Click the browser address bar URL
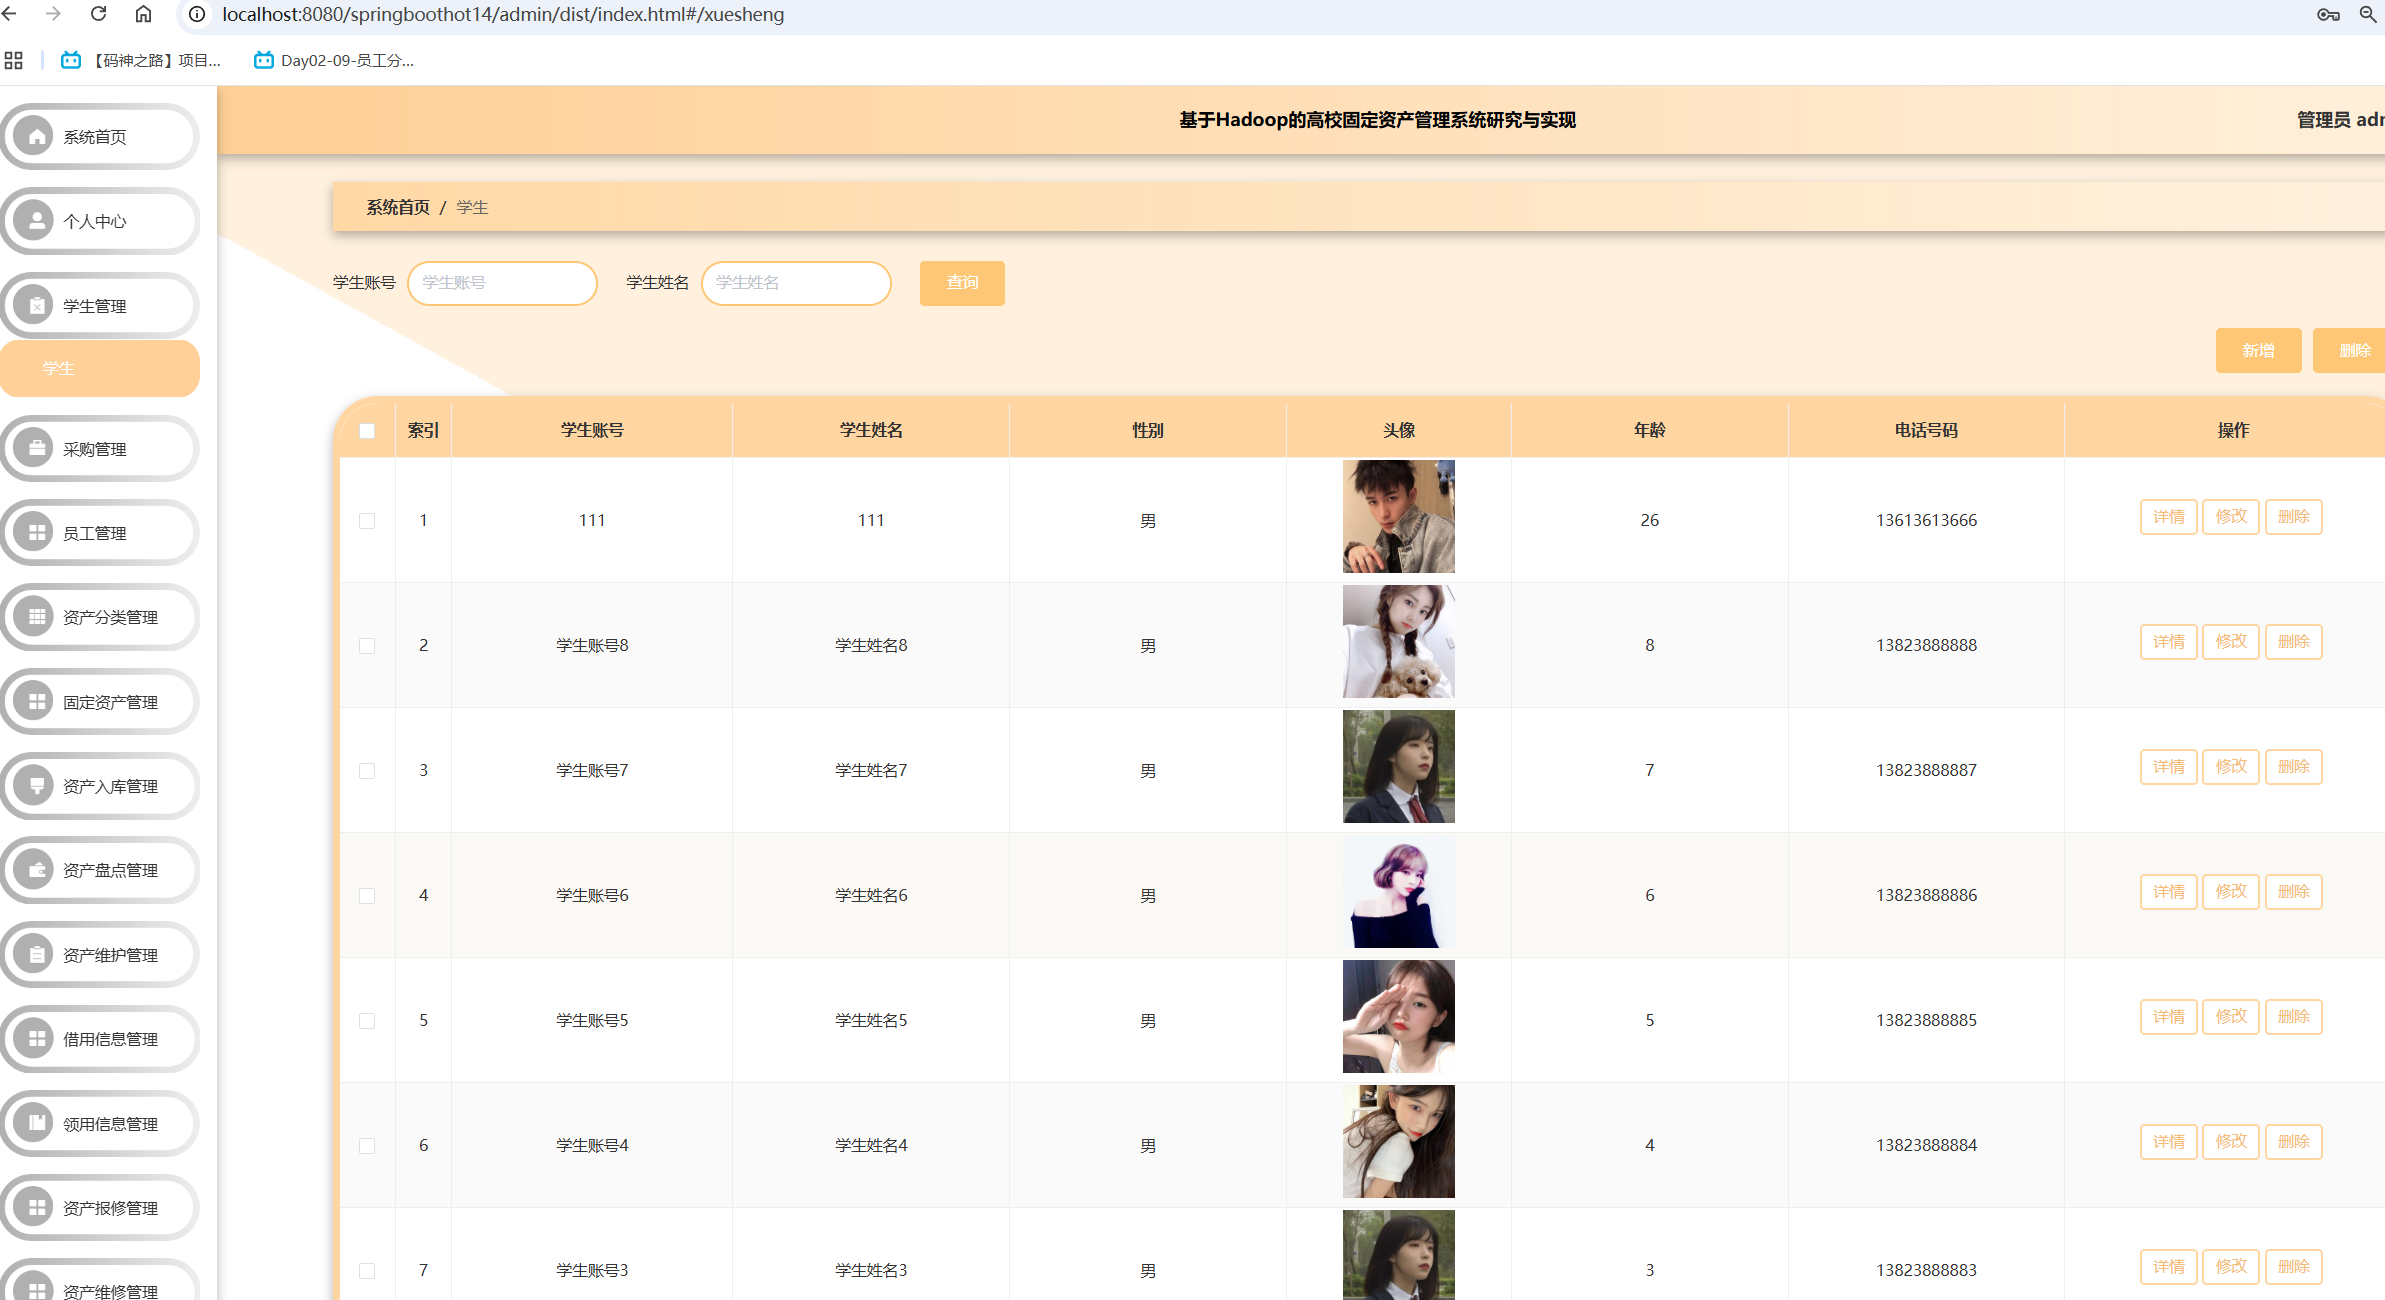 pyautogui.click(x=503, y=14)
